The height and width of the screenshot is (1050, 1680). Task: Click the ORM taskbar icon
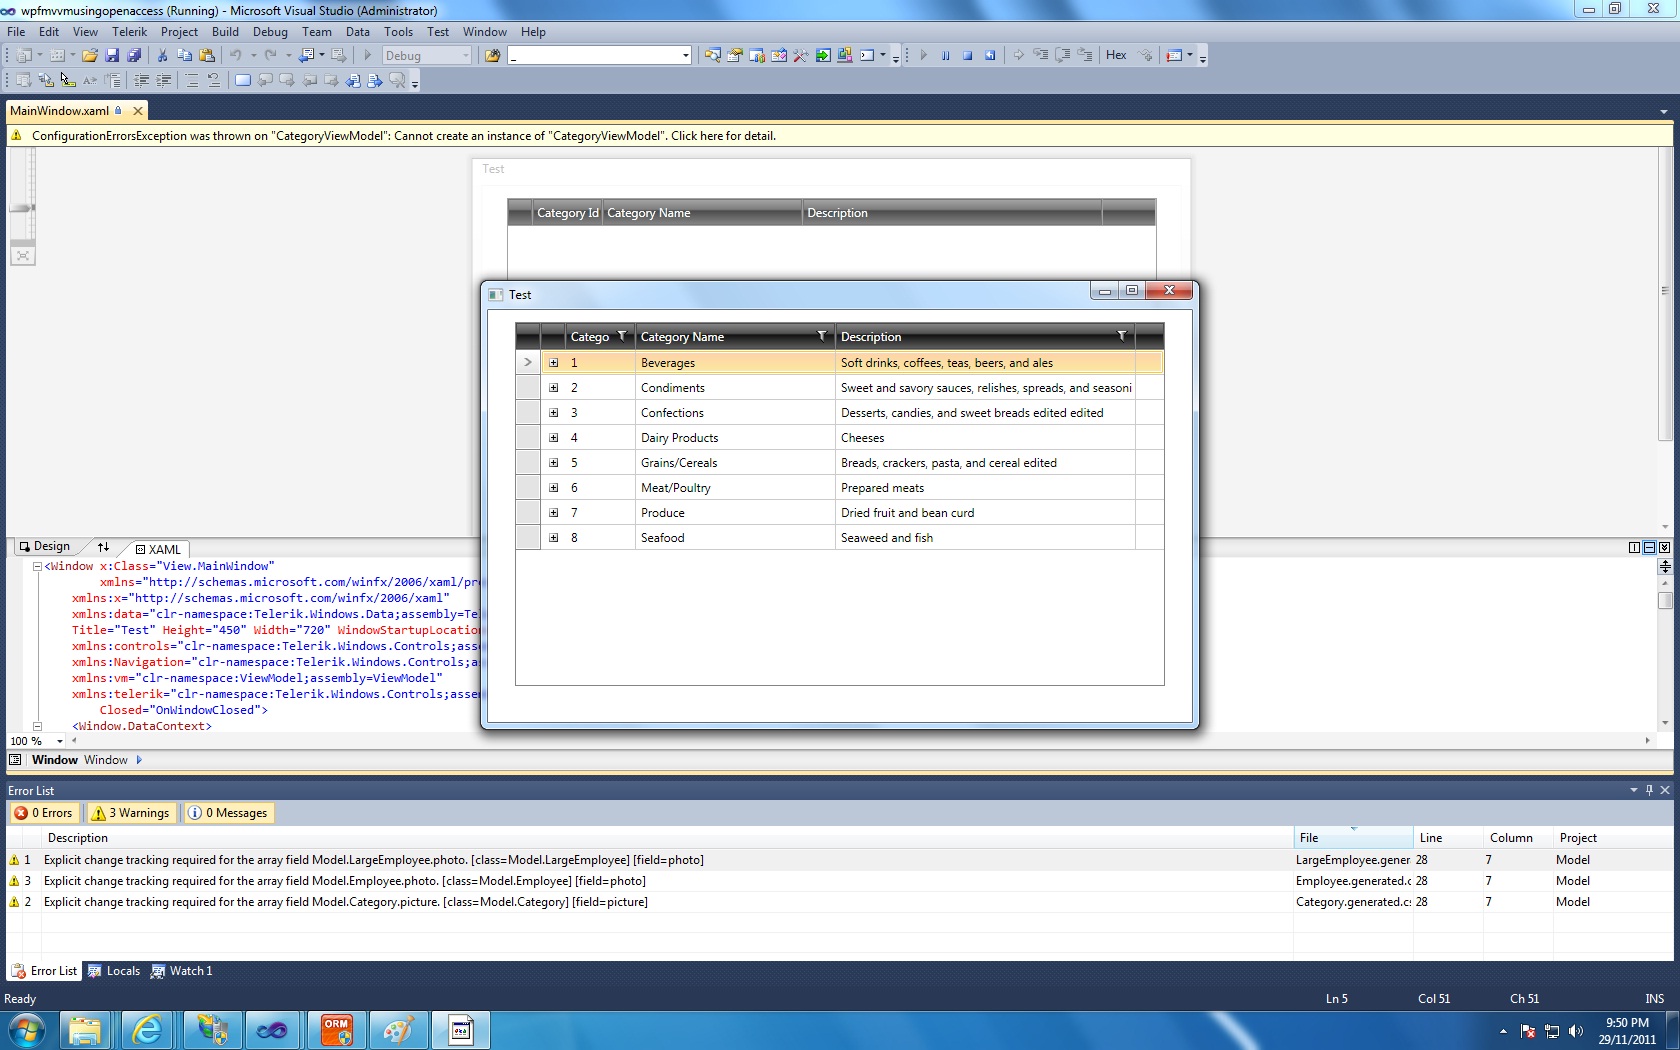337,1030
